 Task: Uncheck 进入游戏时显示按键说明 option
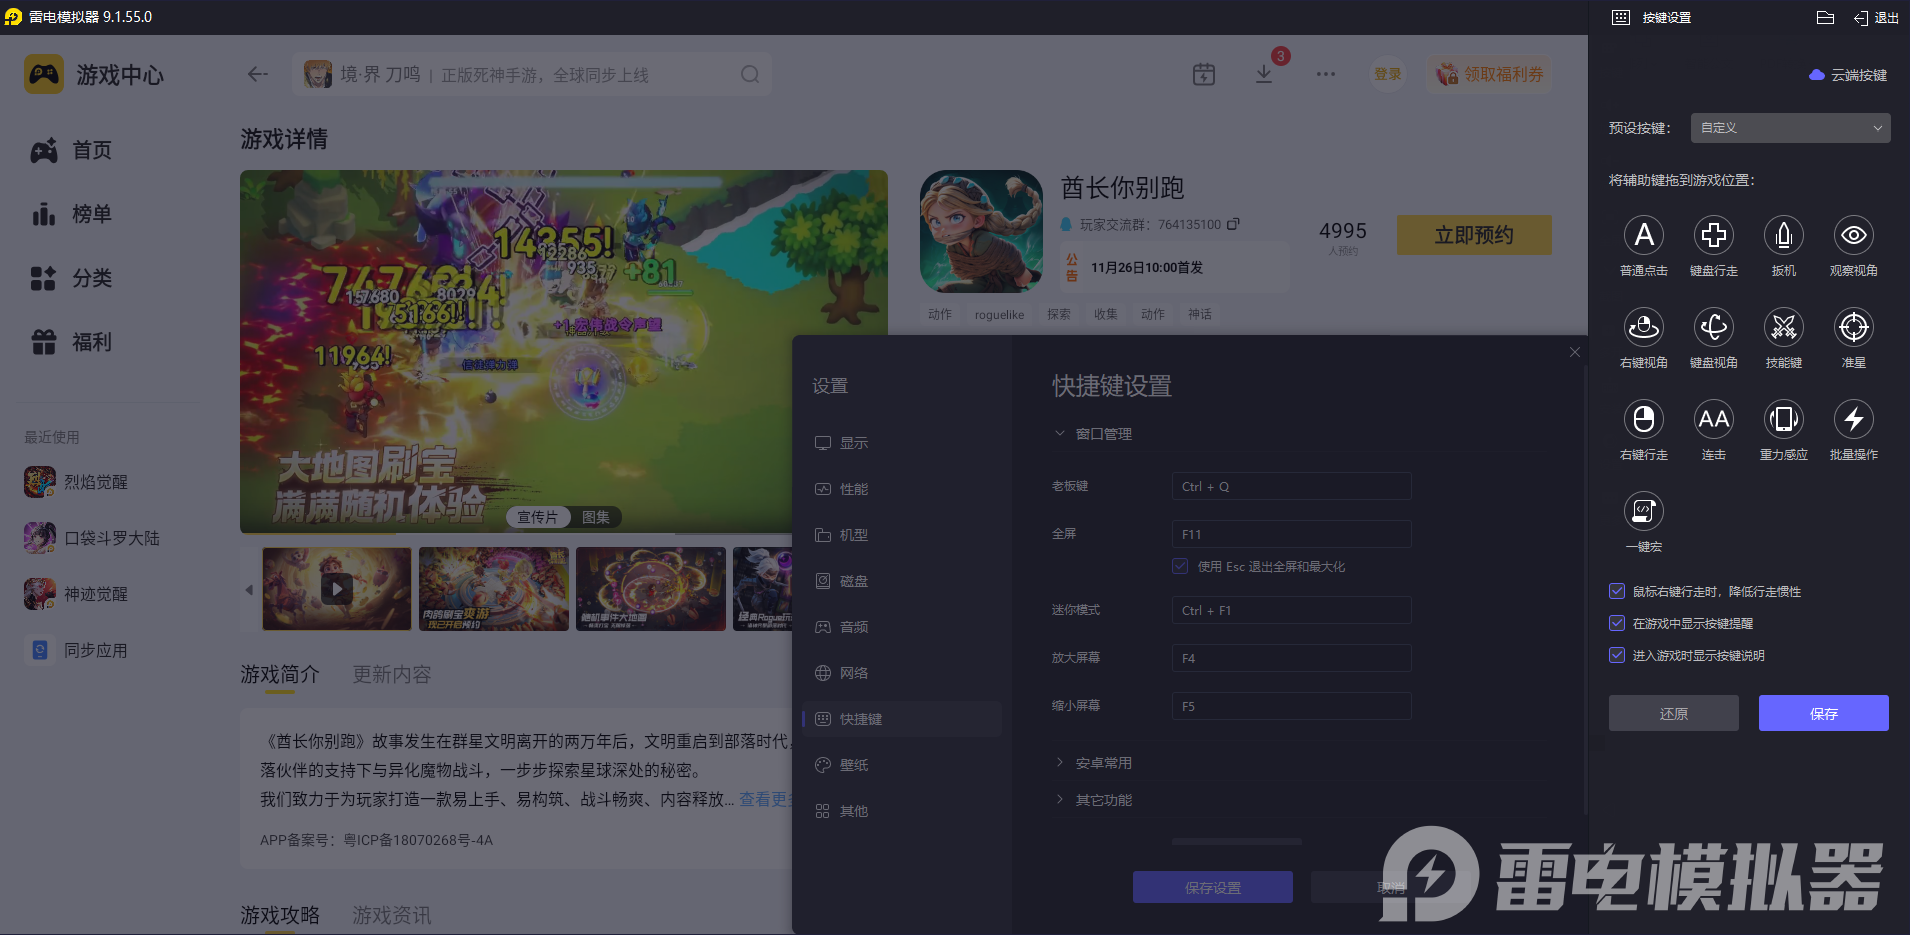click(1617, 655)
